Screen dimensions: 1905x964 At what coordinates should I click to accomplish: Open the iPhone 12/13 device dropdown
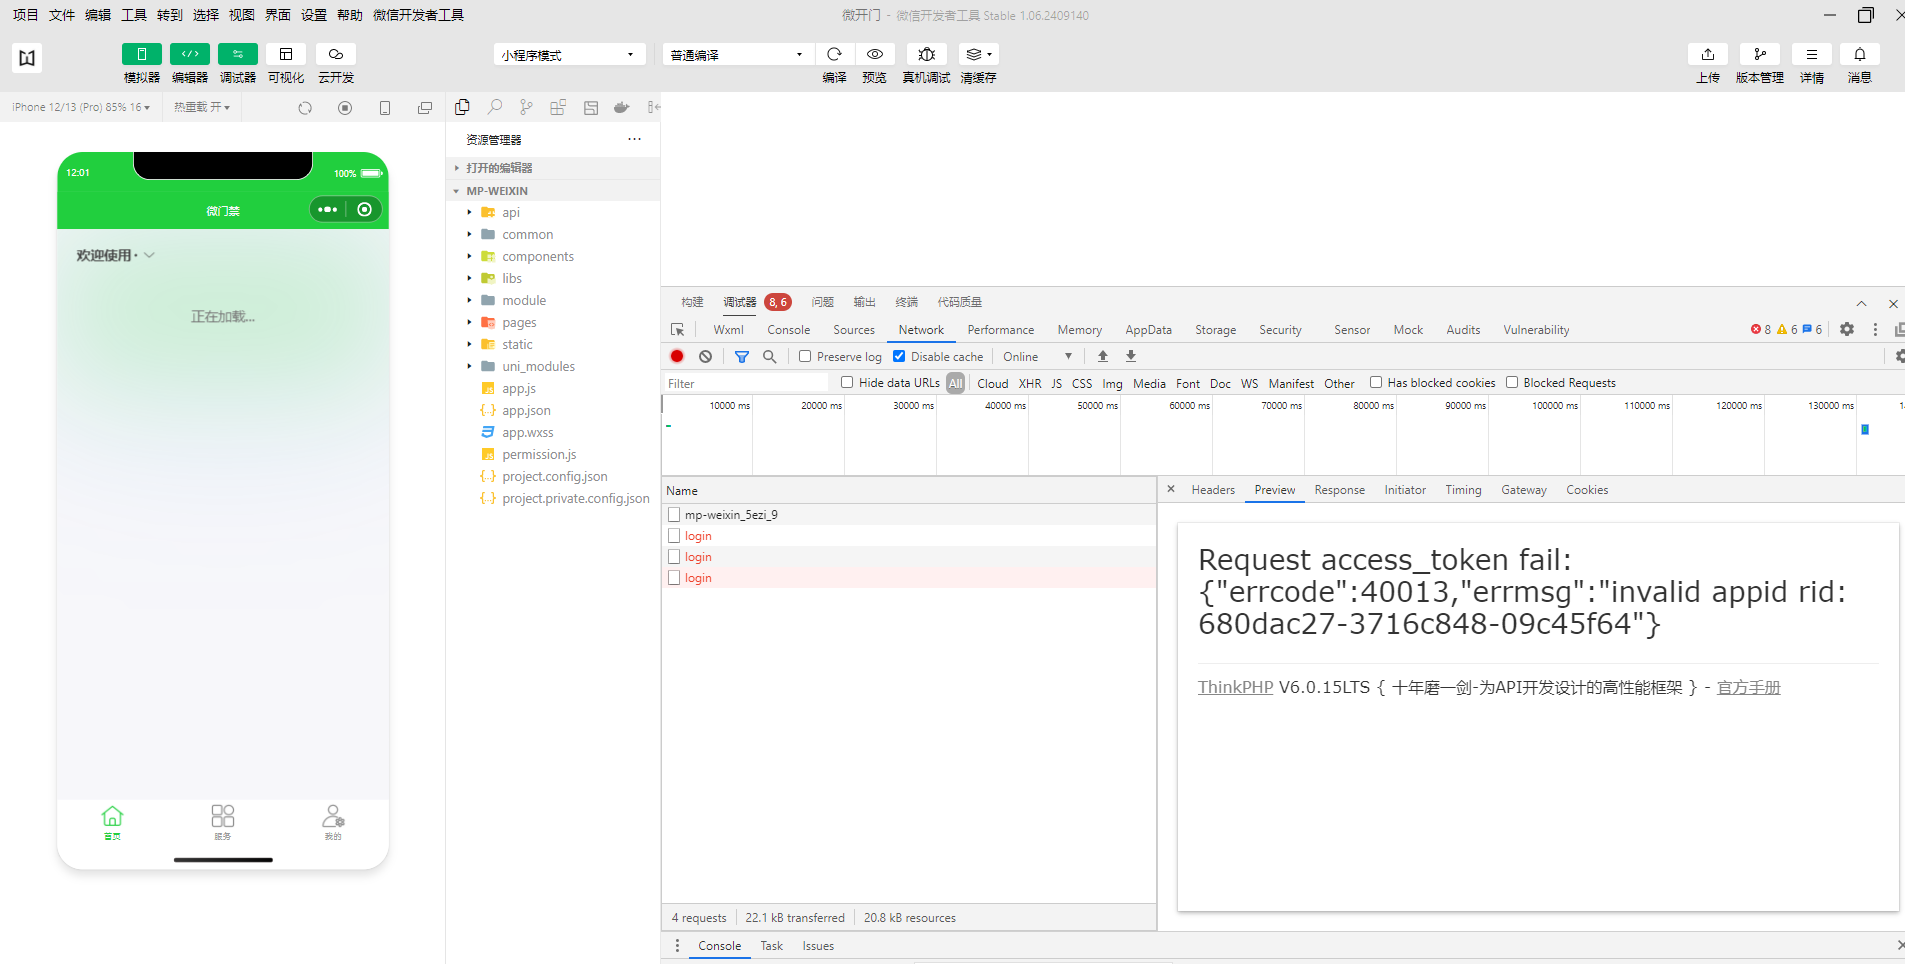(81, 107)
